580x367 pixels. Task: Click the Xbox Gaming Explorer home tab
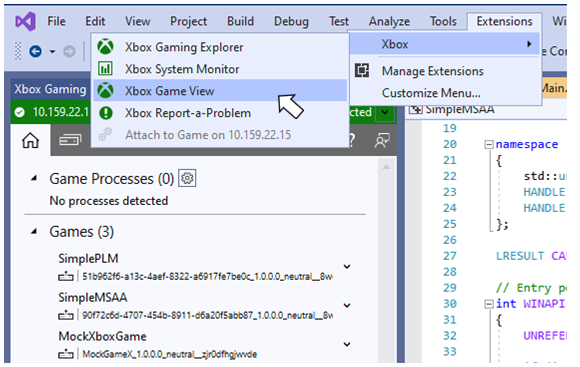(30, 140)
